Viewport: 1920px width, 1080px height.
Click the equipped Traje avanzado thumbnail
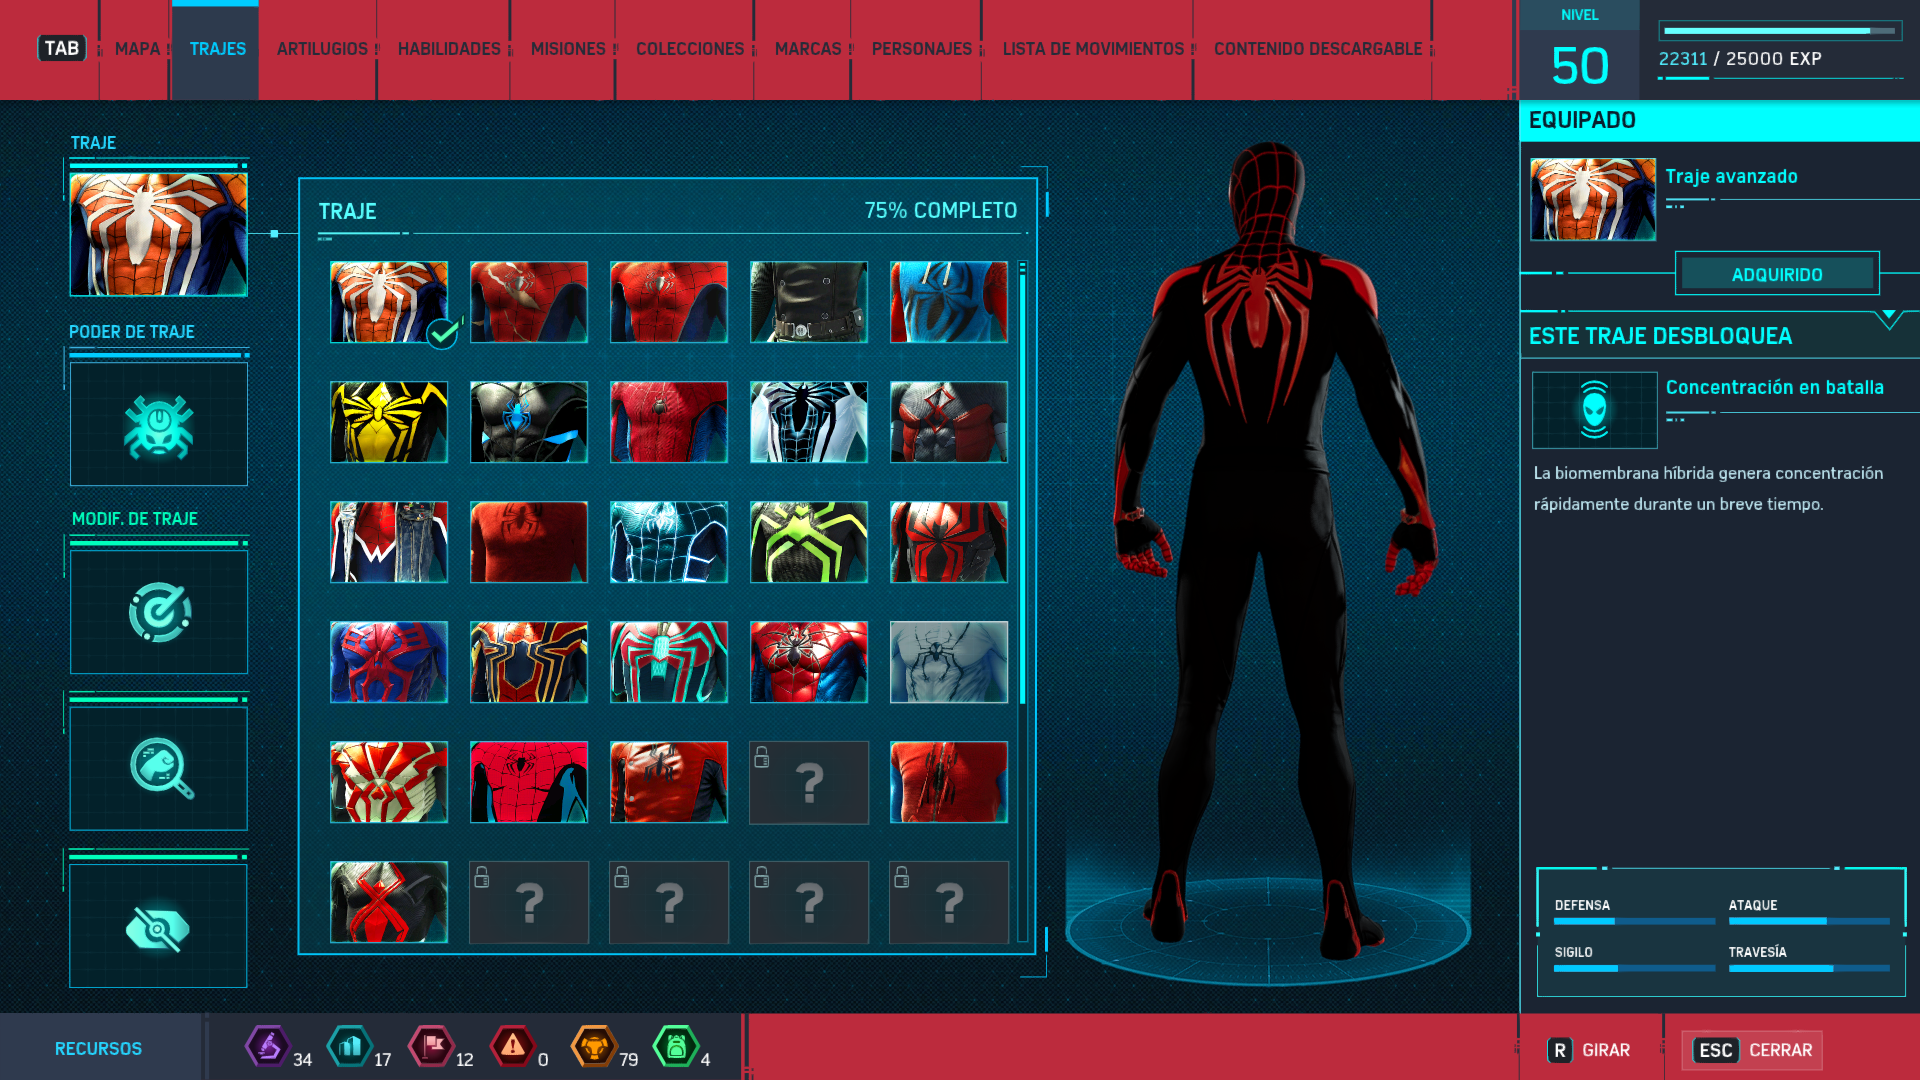tap(1593, 199)
